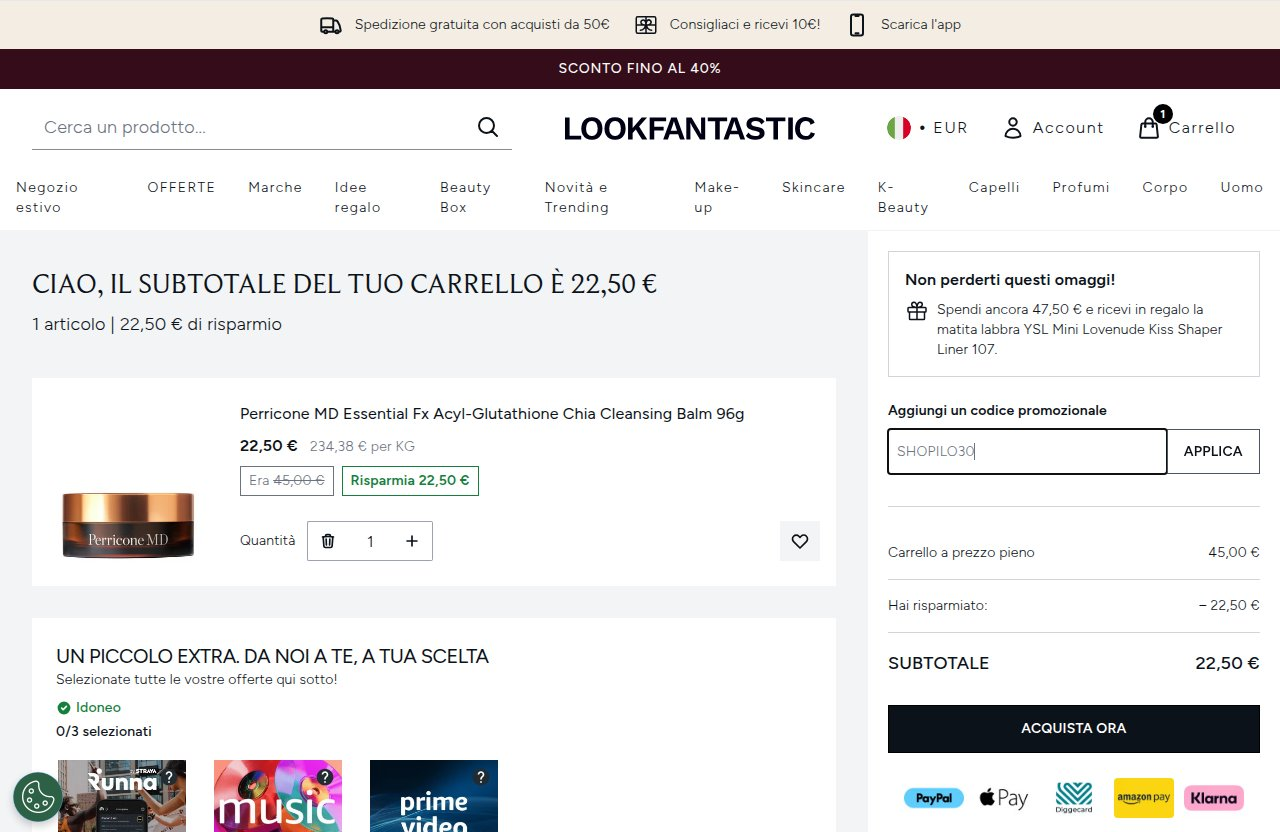Select the Runna offer thumbnail
The width and height of the screenshot is (1280, 832).
pyautogui.click(x=122, y=796)
